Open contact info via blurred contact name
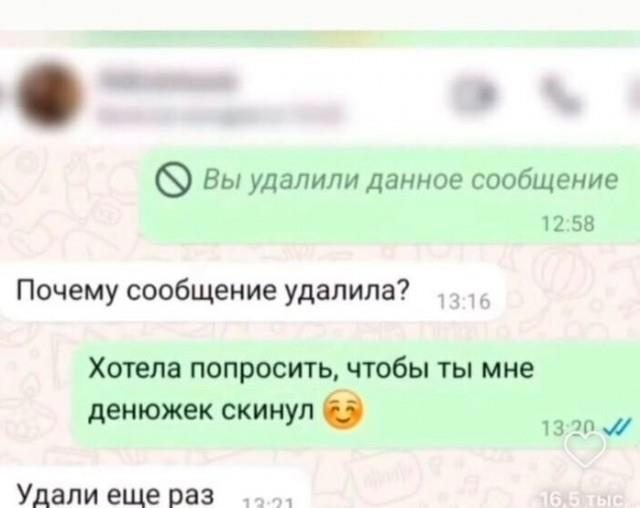 pos(167,79)
